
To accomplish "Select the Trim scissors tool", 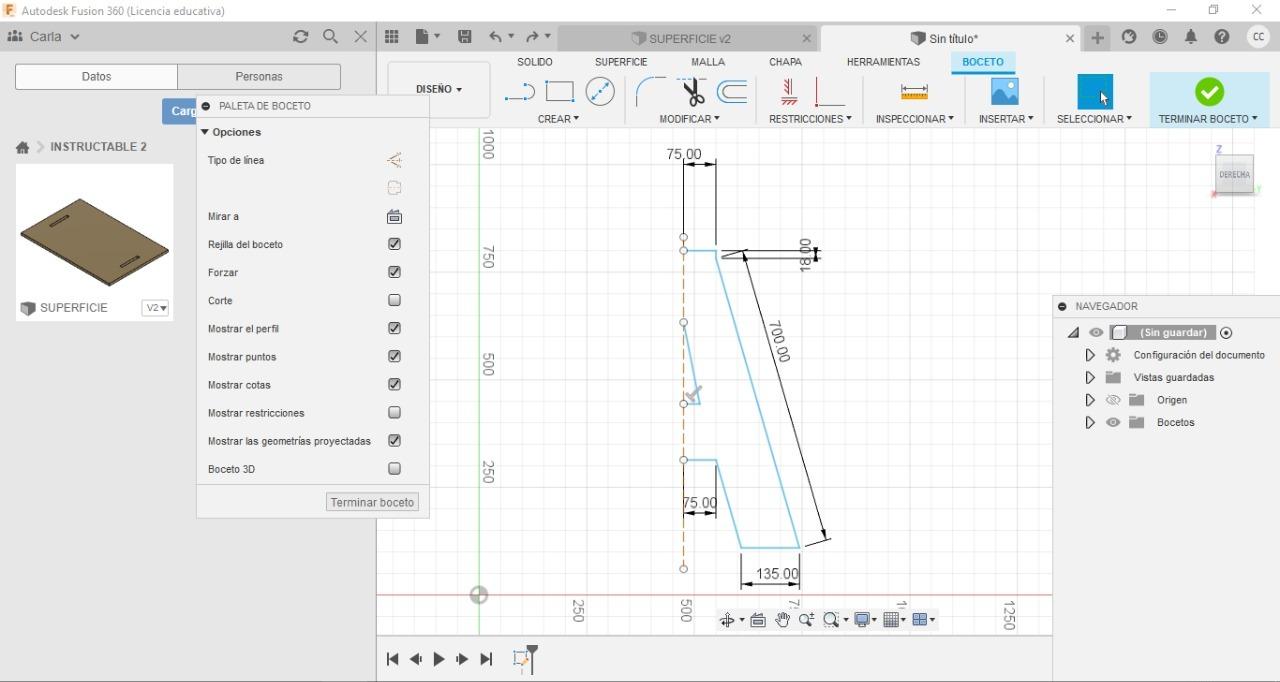I will coord(692,92).
